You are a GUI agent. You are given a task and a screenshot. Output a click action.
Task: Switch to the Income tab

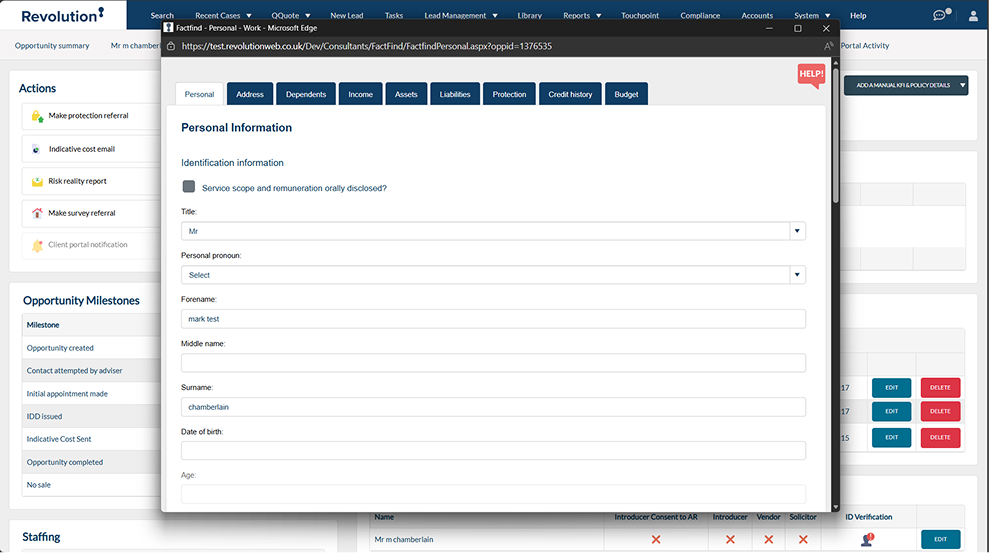coord(360,94)
